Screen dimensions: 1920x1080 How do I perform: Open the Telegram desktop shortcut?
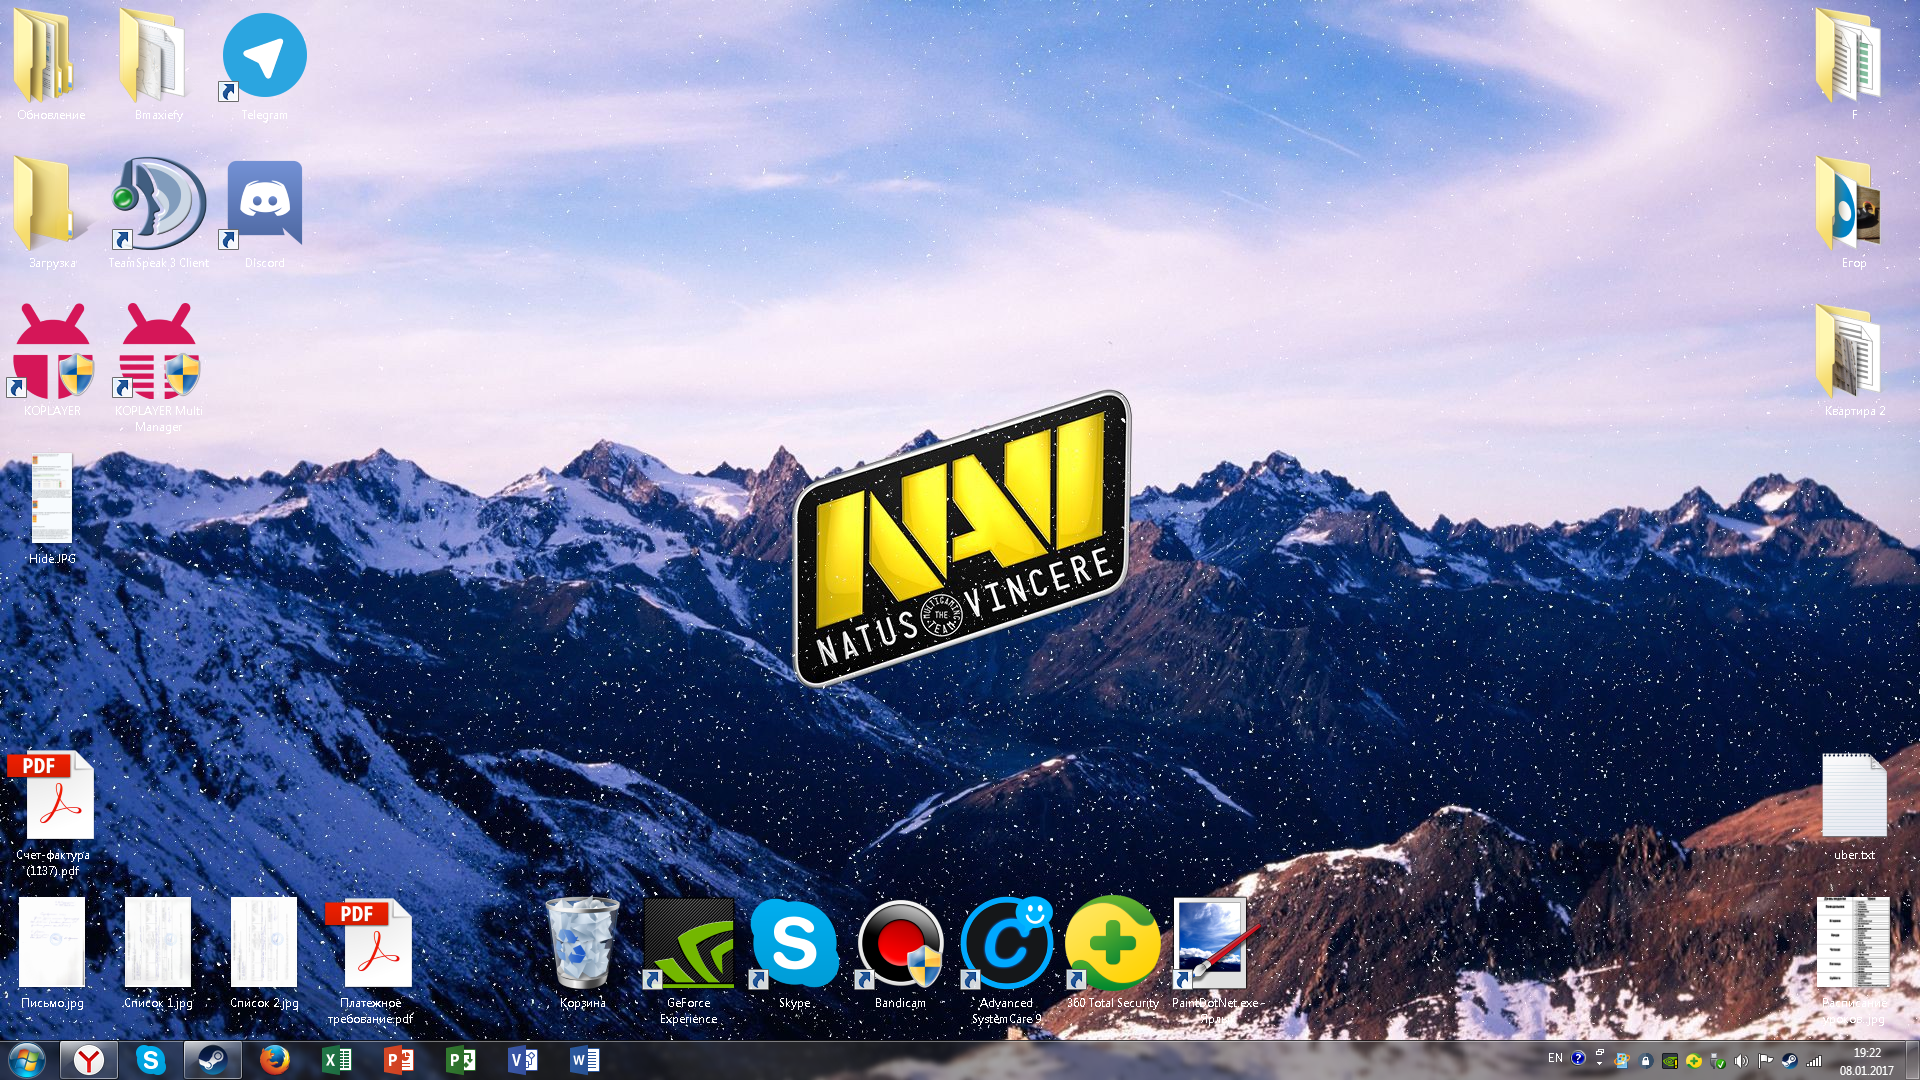(x=264, y=66)
